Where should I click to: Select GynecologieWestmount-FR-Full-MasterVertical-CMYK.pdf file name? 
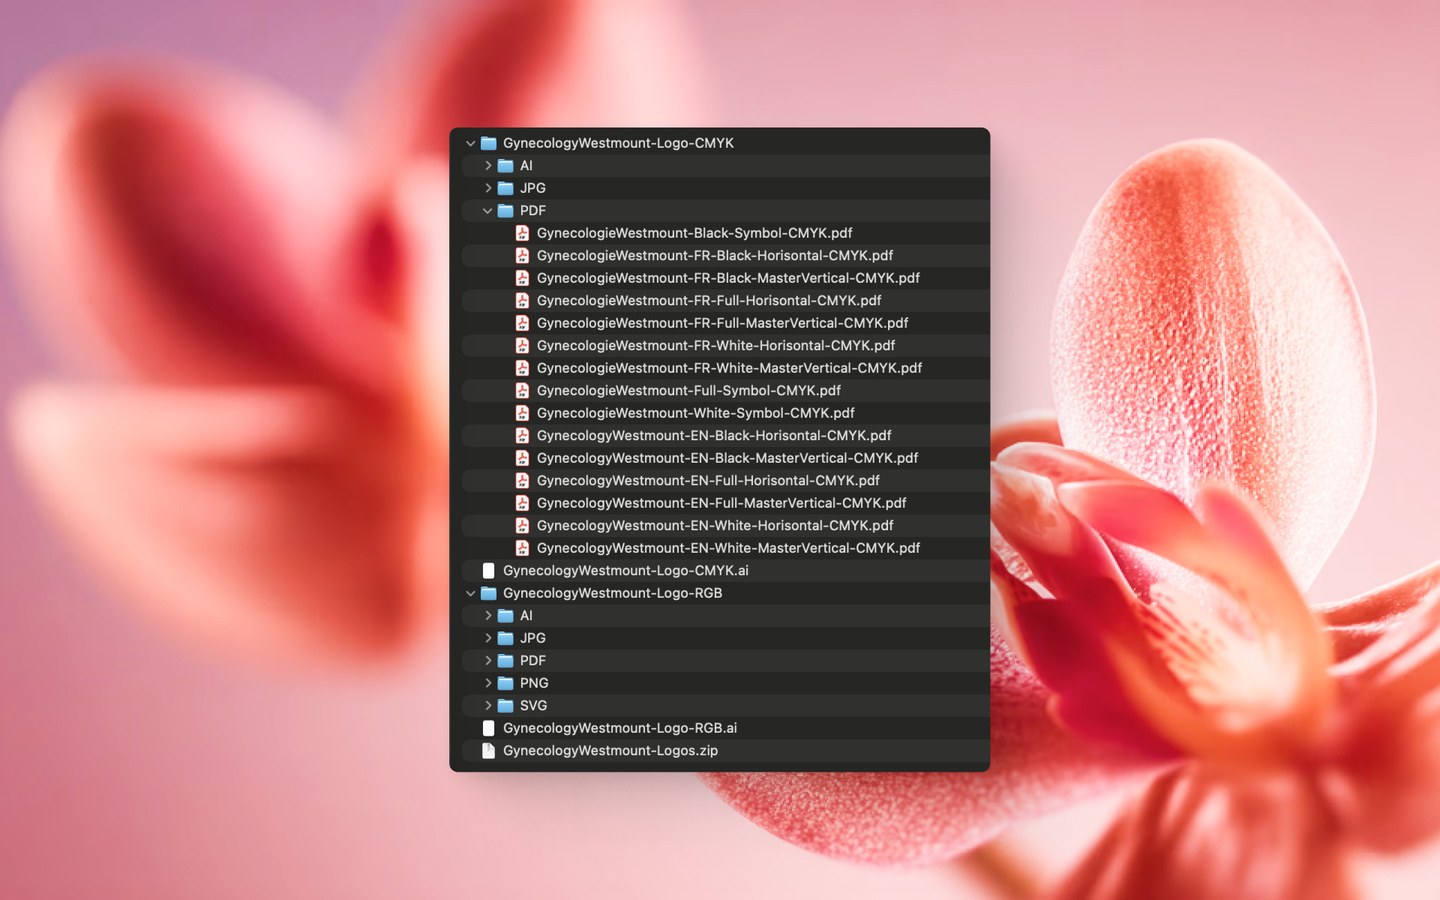[722, 323]
